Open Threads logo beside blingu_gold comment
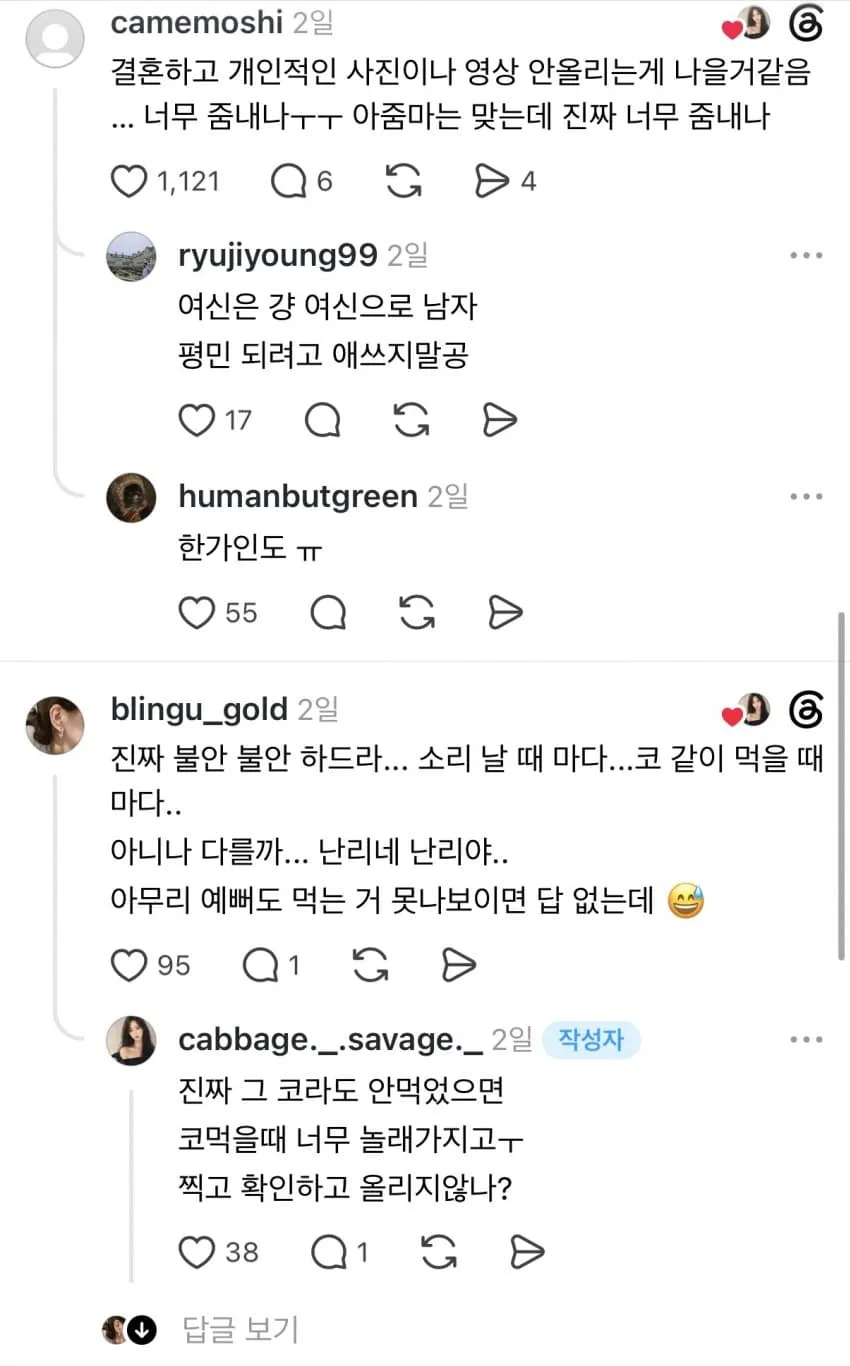The image size is (850, 1366). 805,711
